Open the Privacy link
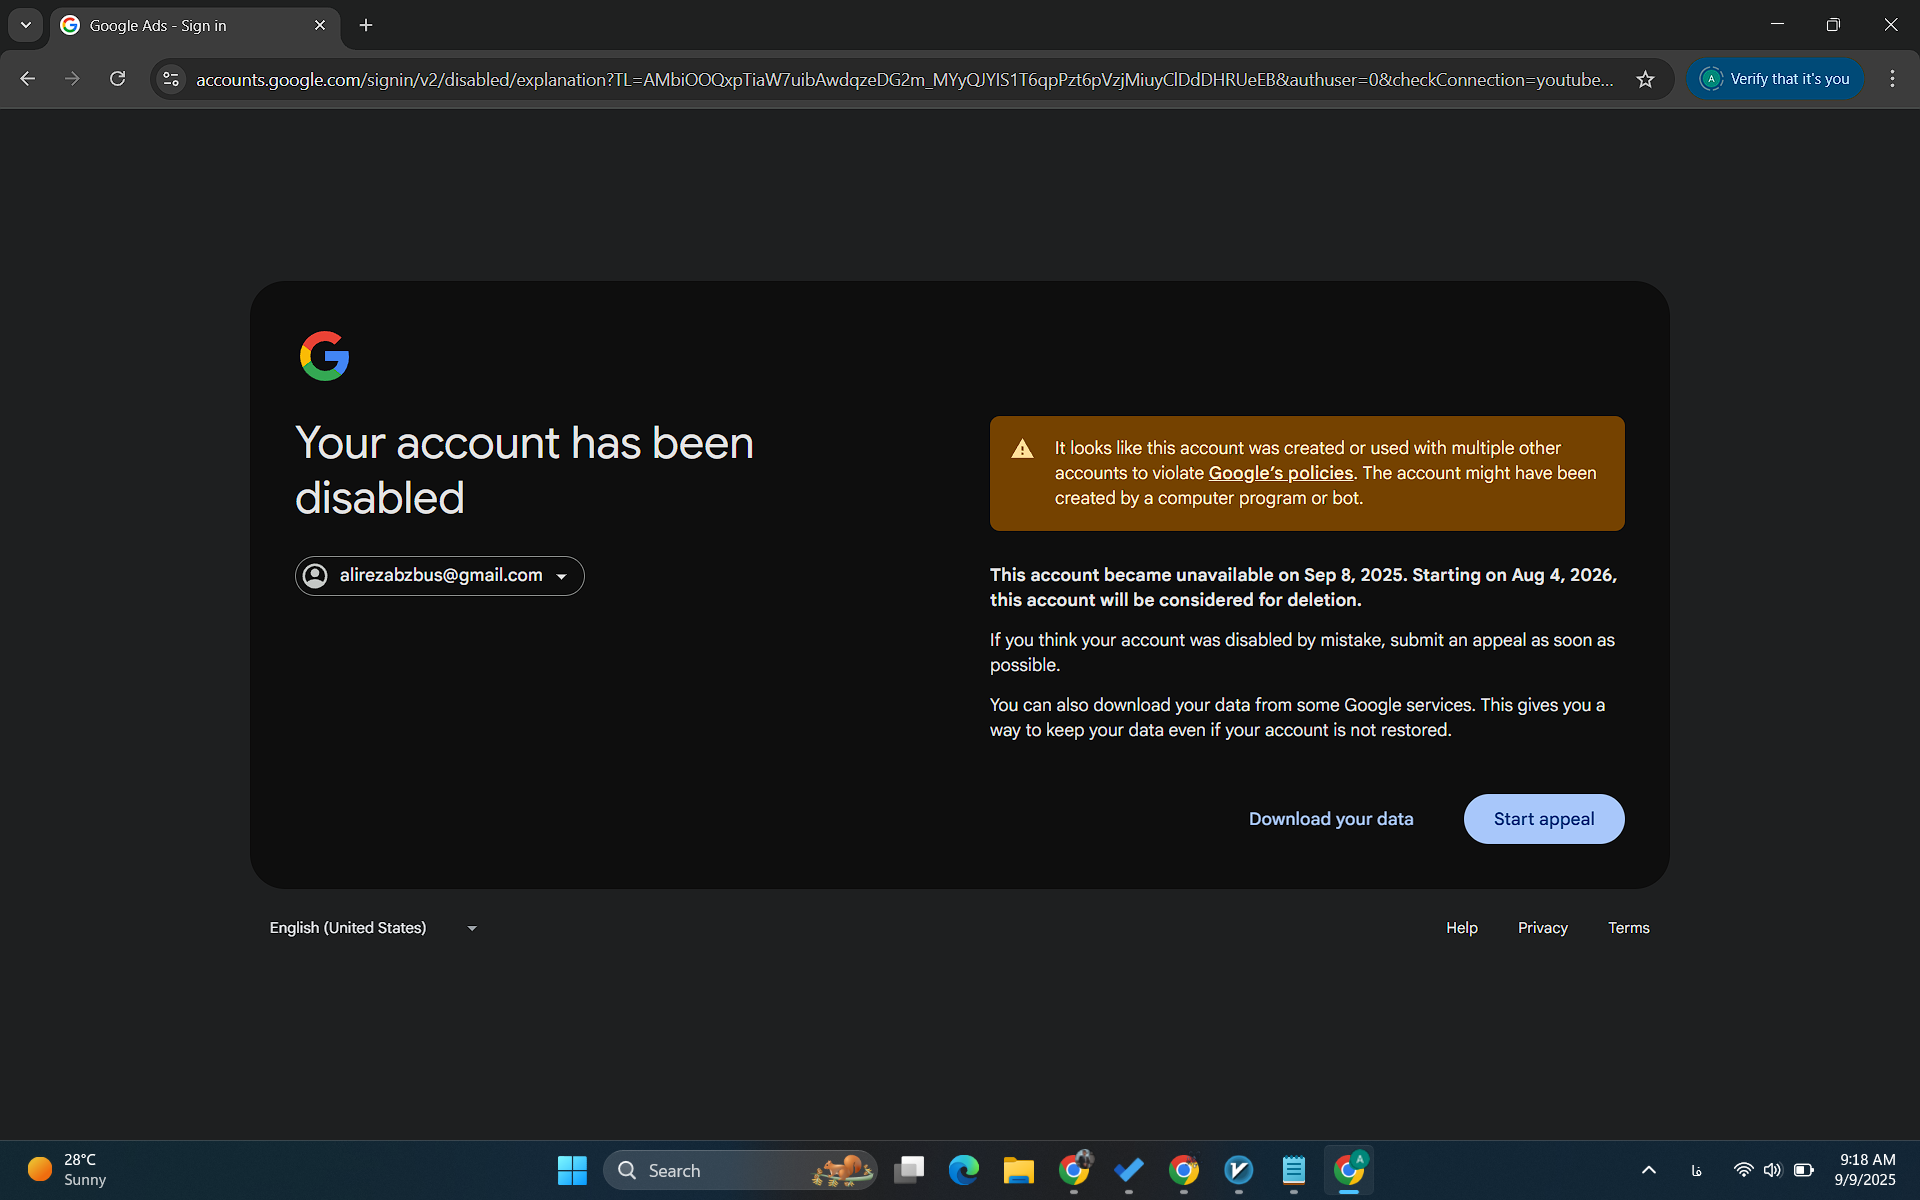The height and width of the screenshot is (1200, 1920). (x=1543, y=928)
